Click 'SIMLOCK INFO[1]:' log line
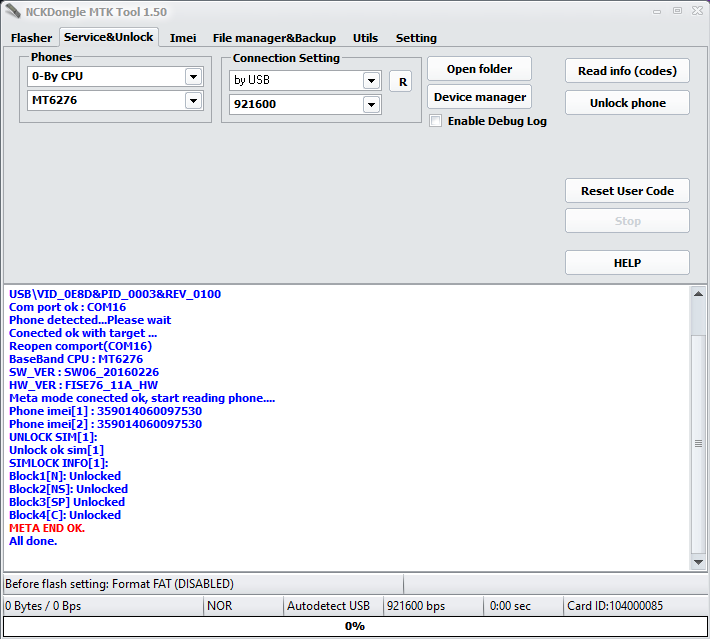 pos(59,463)
